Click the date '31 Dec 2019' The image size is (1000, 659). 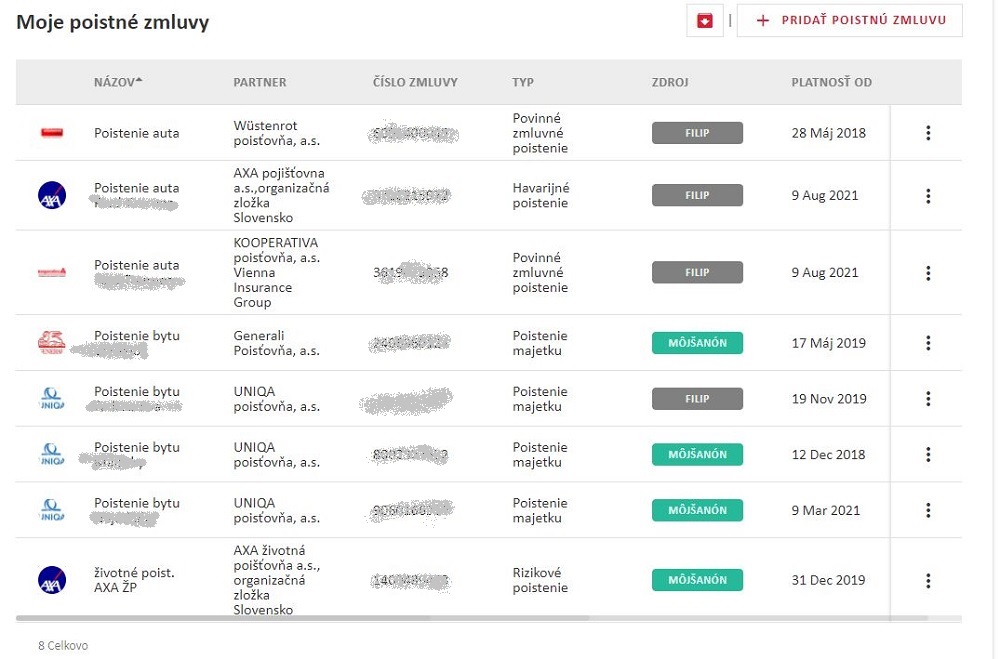tap(828, 580)
